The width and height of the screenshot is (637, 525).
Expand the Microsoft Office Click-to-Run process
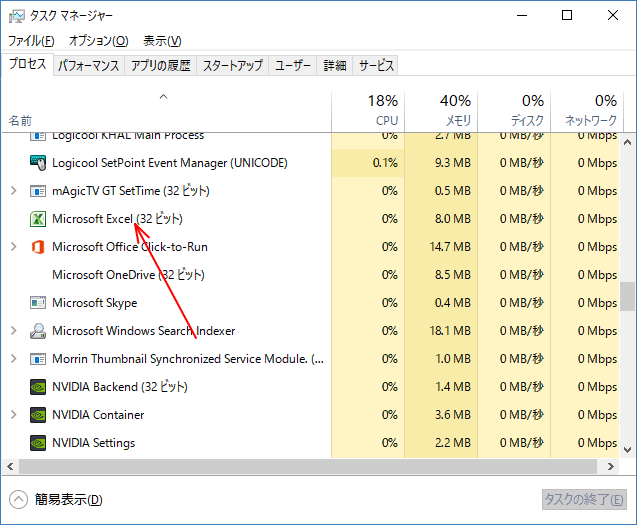click(x=14, y=247)
